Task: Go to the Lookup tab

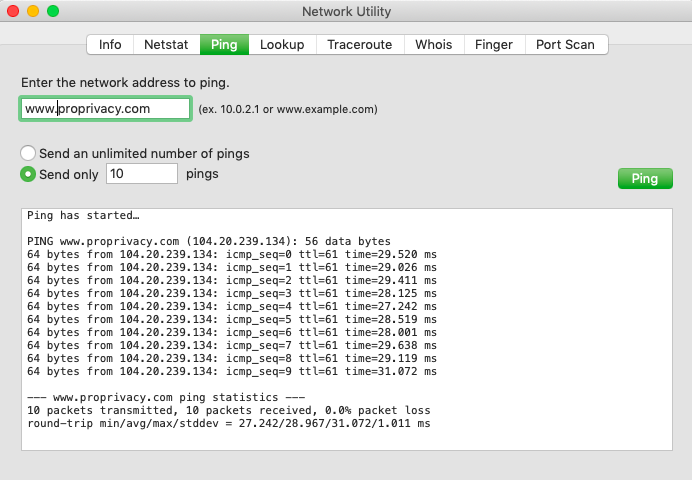Action: tap(282, 45)
